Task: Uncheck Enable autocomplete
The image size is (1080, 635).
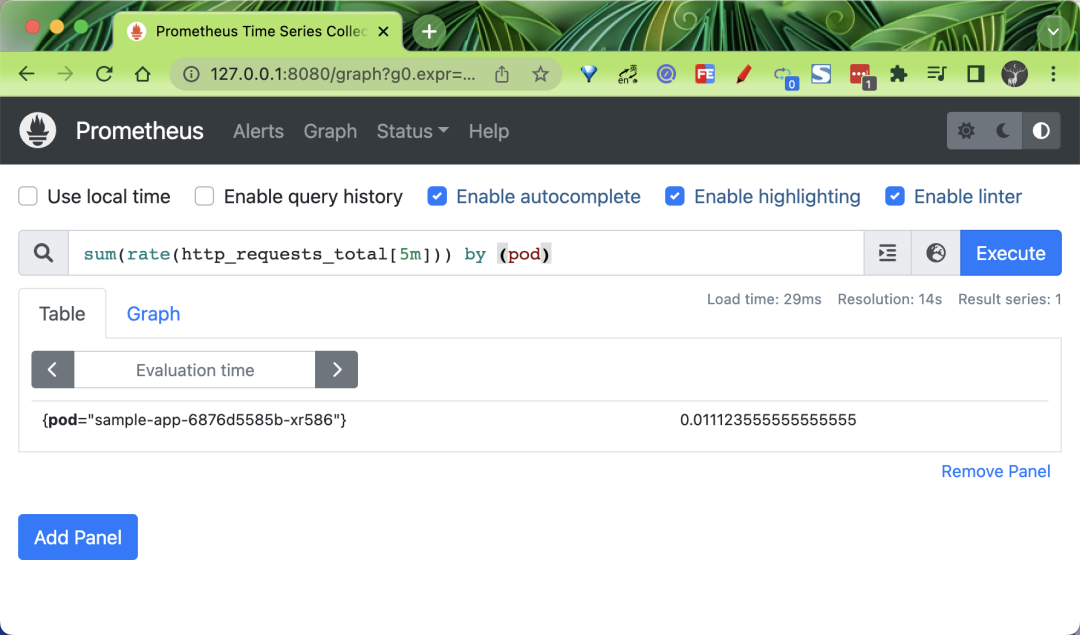Action: coord(437,196)
